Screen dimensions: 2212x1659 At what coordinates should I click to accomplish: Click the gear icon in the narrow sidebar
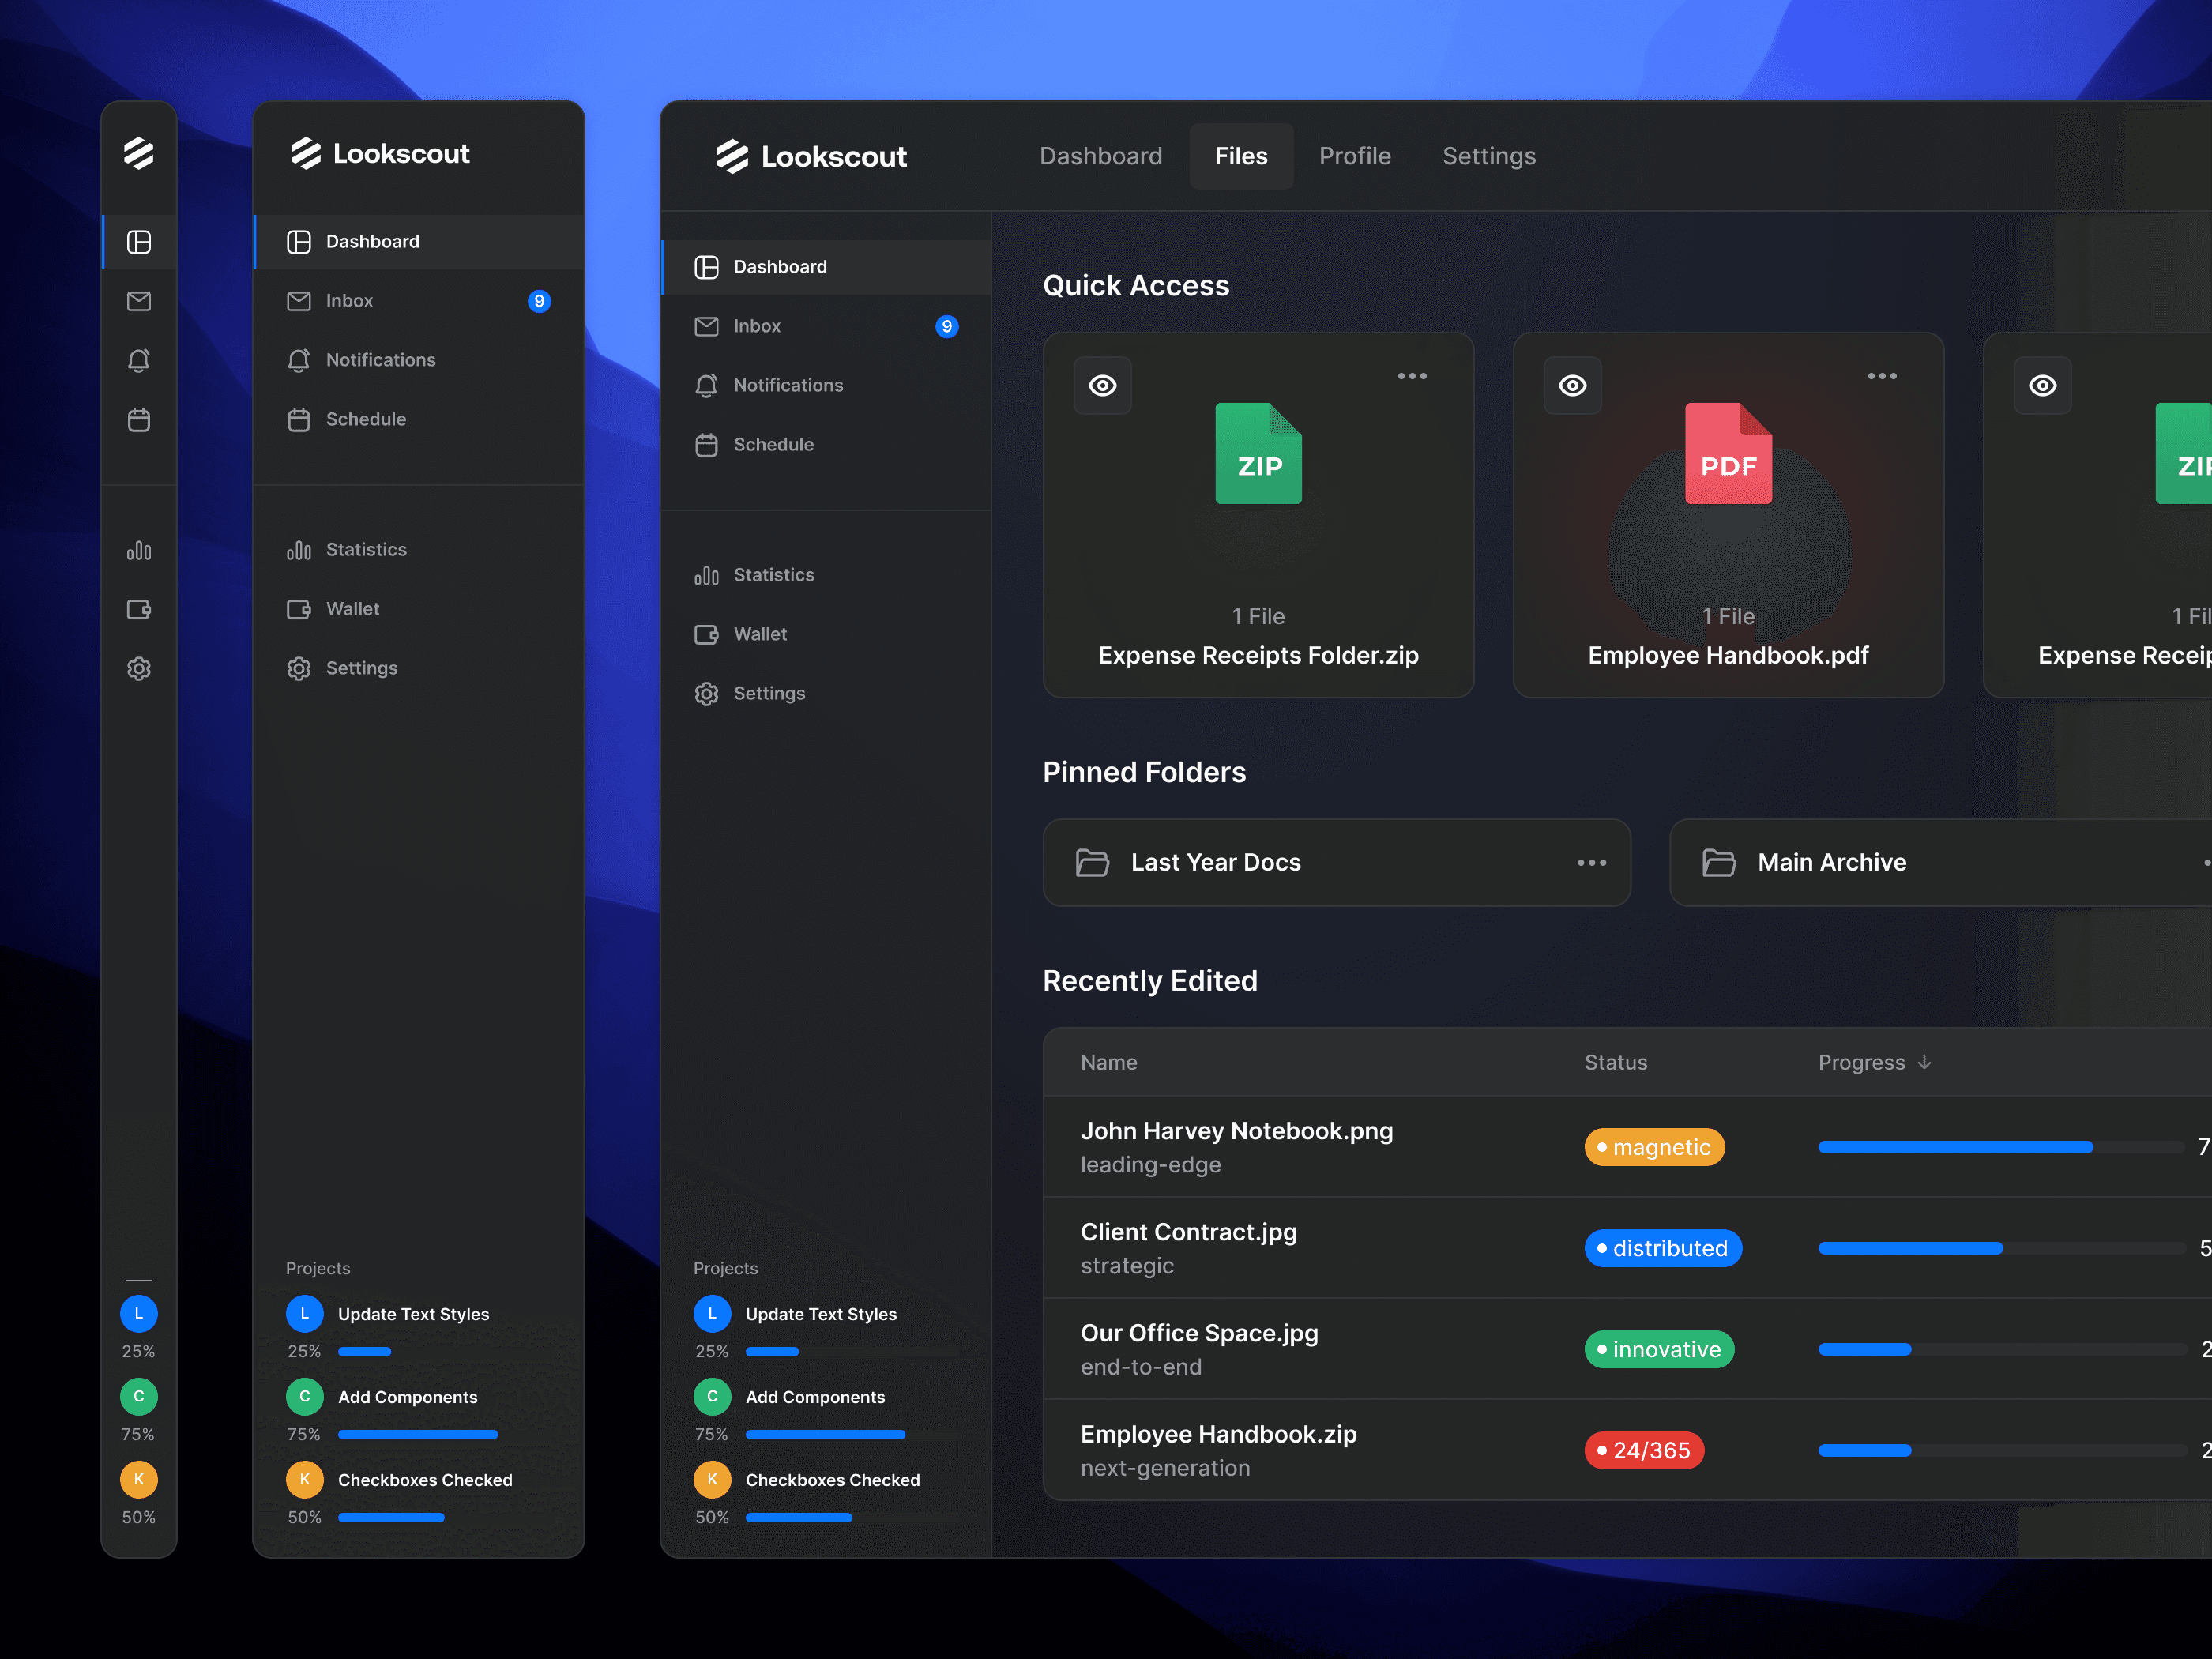[139, 668]
